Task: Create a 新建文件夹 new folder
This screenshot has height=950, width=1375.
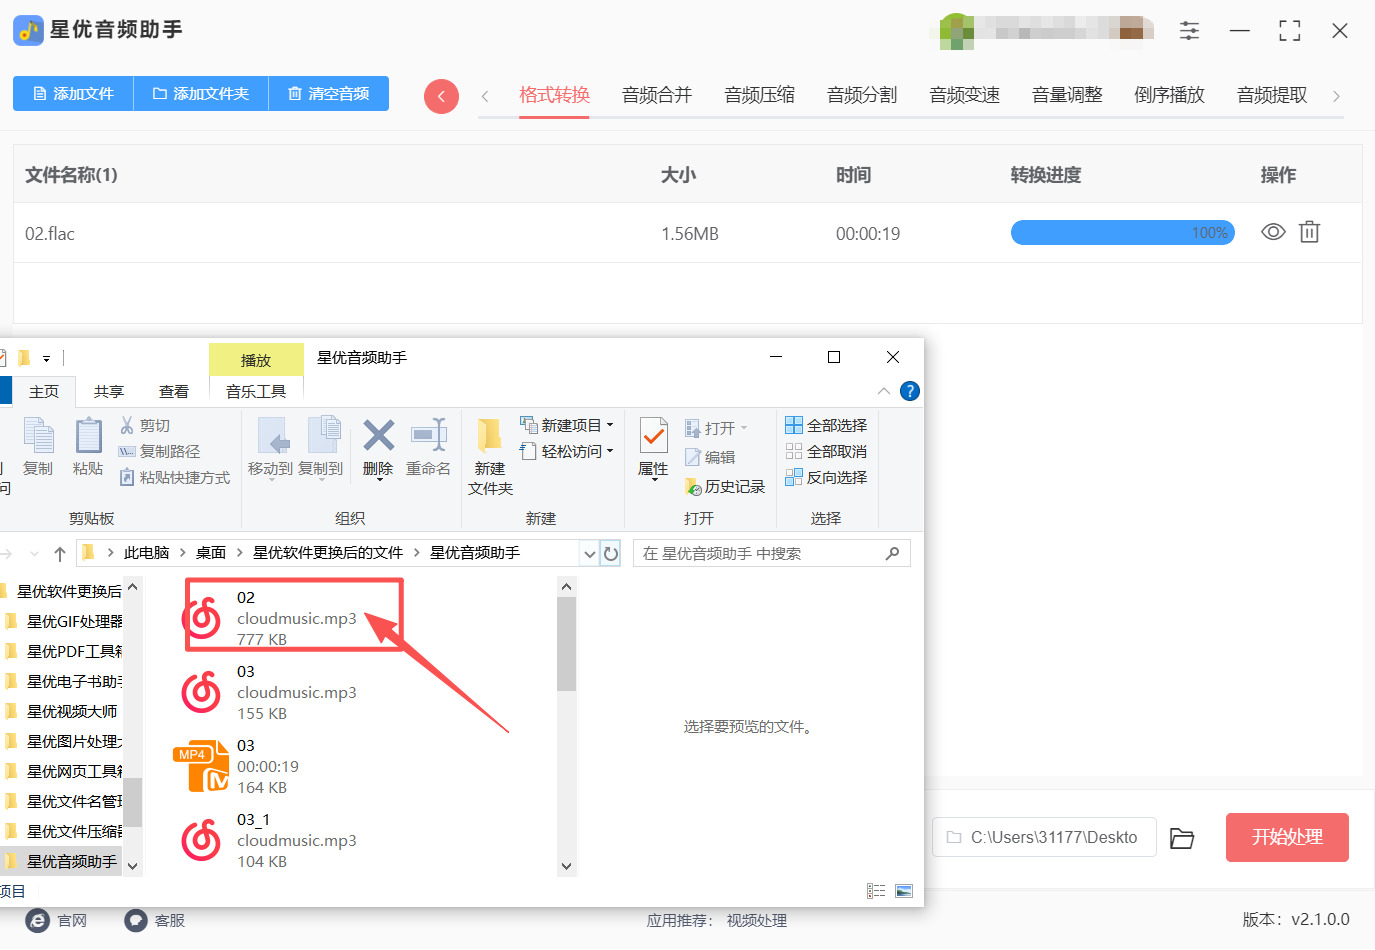Action: 490,456
